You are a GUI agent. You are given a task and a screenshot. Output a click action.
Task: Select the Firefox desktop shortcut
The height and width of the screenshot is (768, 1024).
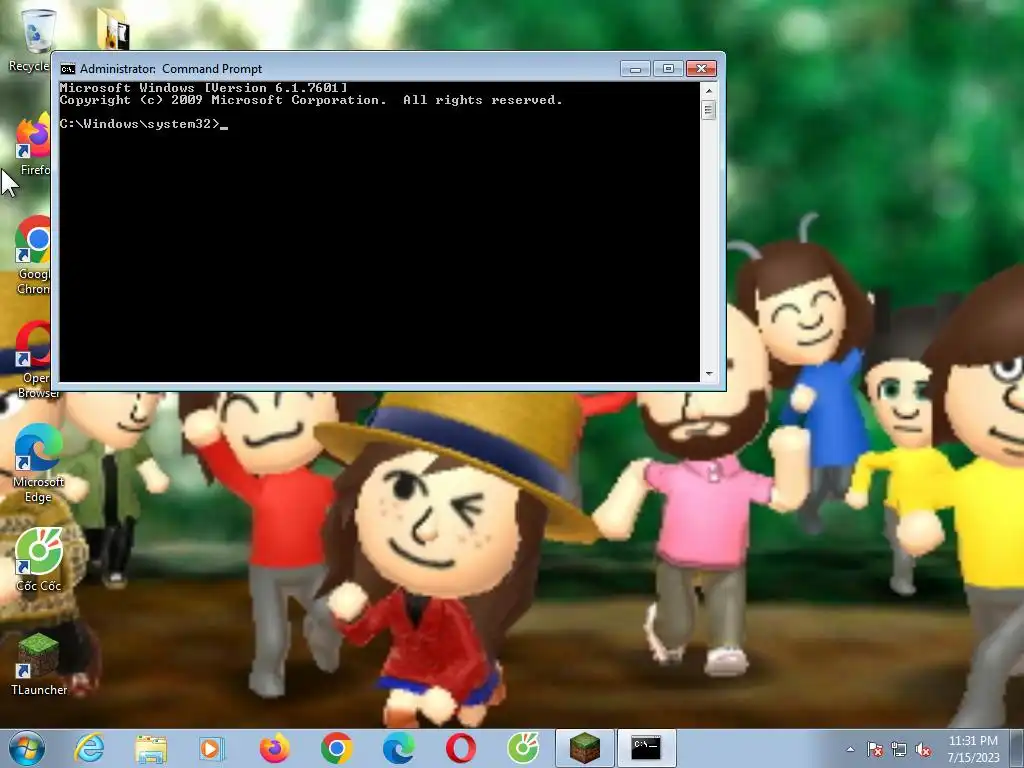[x=33, y=146]
